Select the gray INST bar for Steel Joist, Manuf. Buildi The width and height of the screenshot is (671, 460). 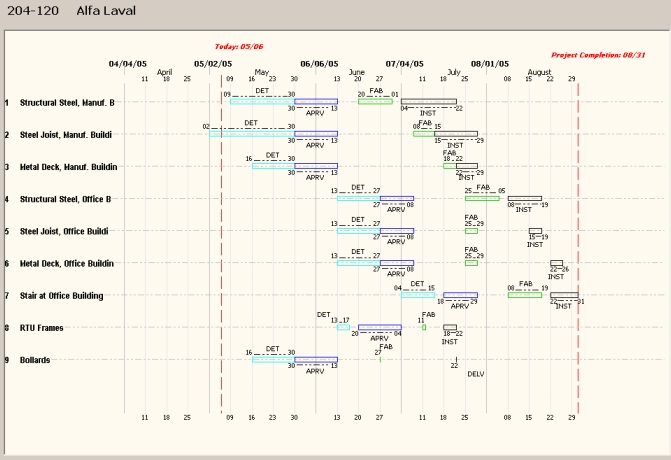455,133
